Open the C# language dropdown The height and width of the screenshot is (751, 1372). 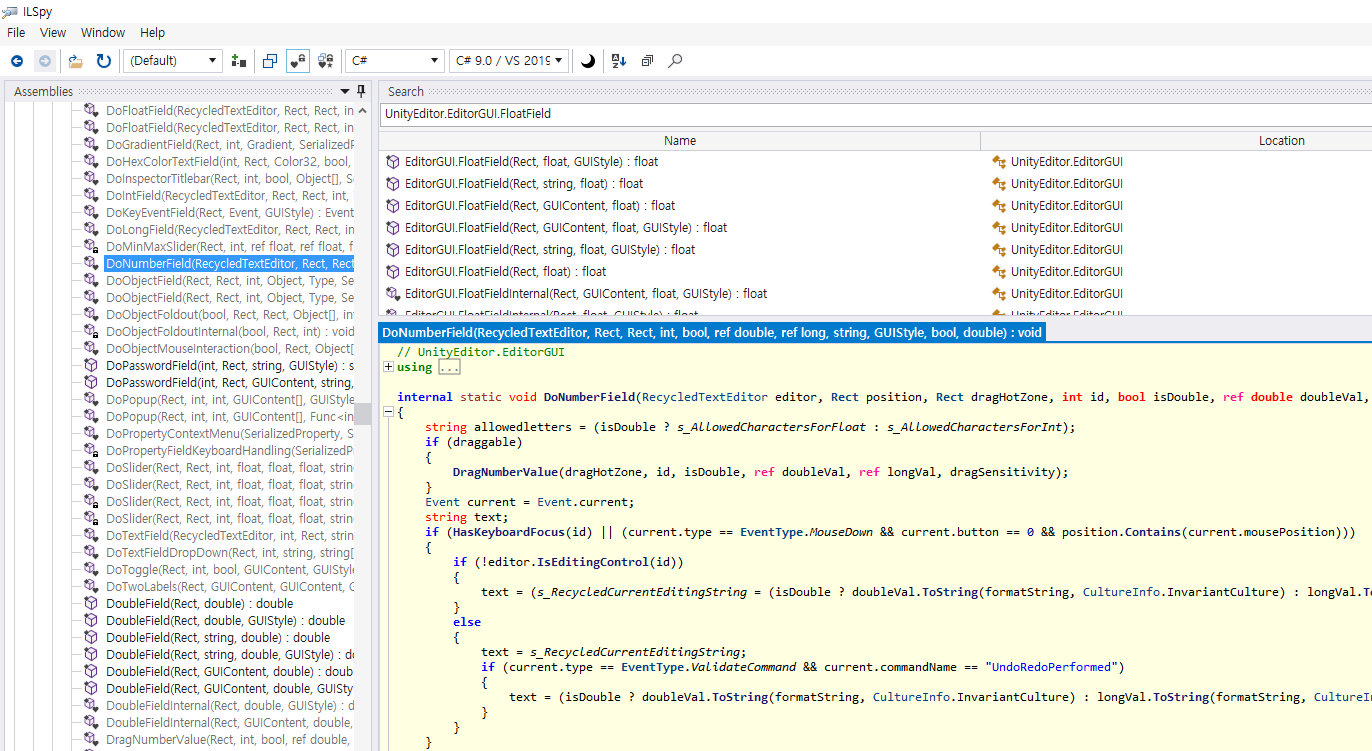[393, 61]
